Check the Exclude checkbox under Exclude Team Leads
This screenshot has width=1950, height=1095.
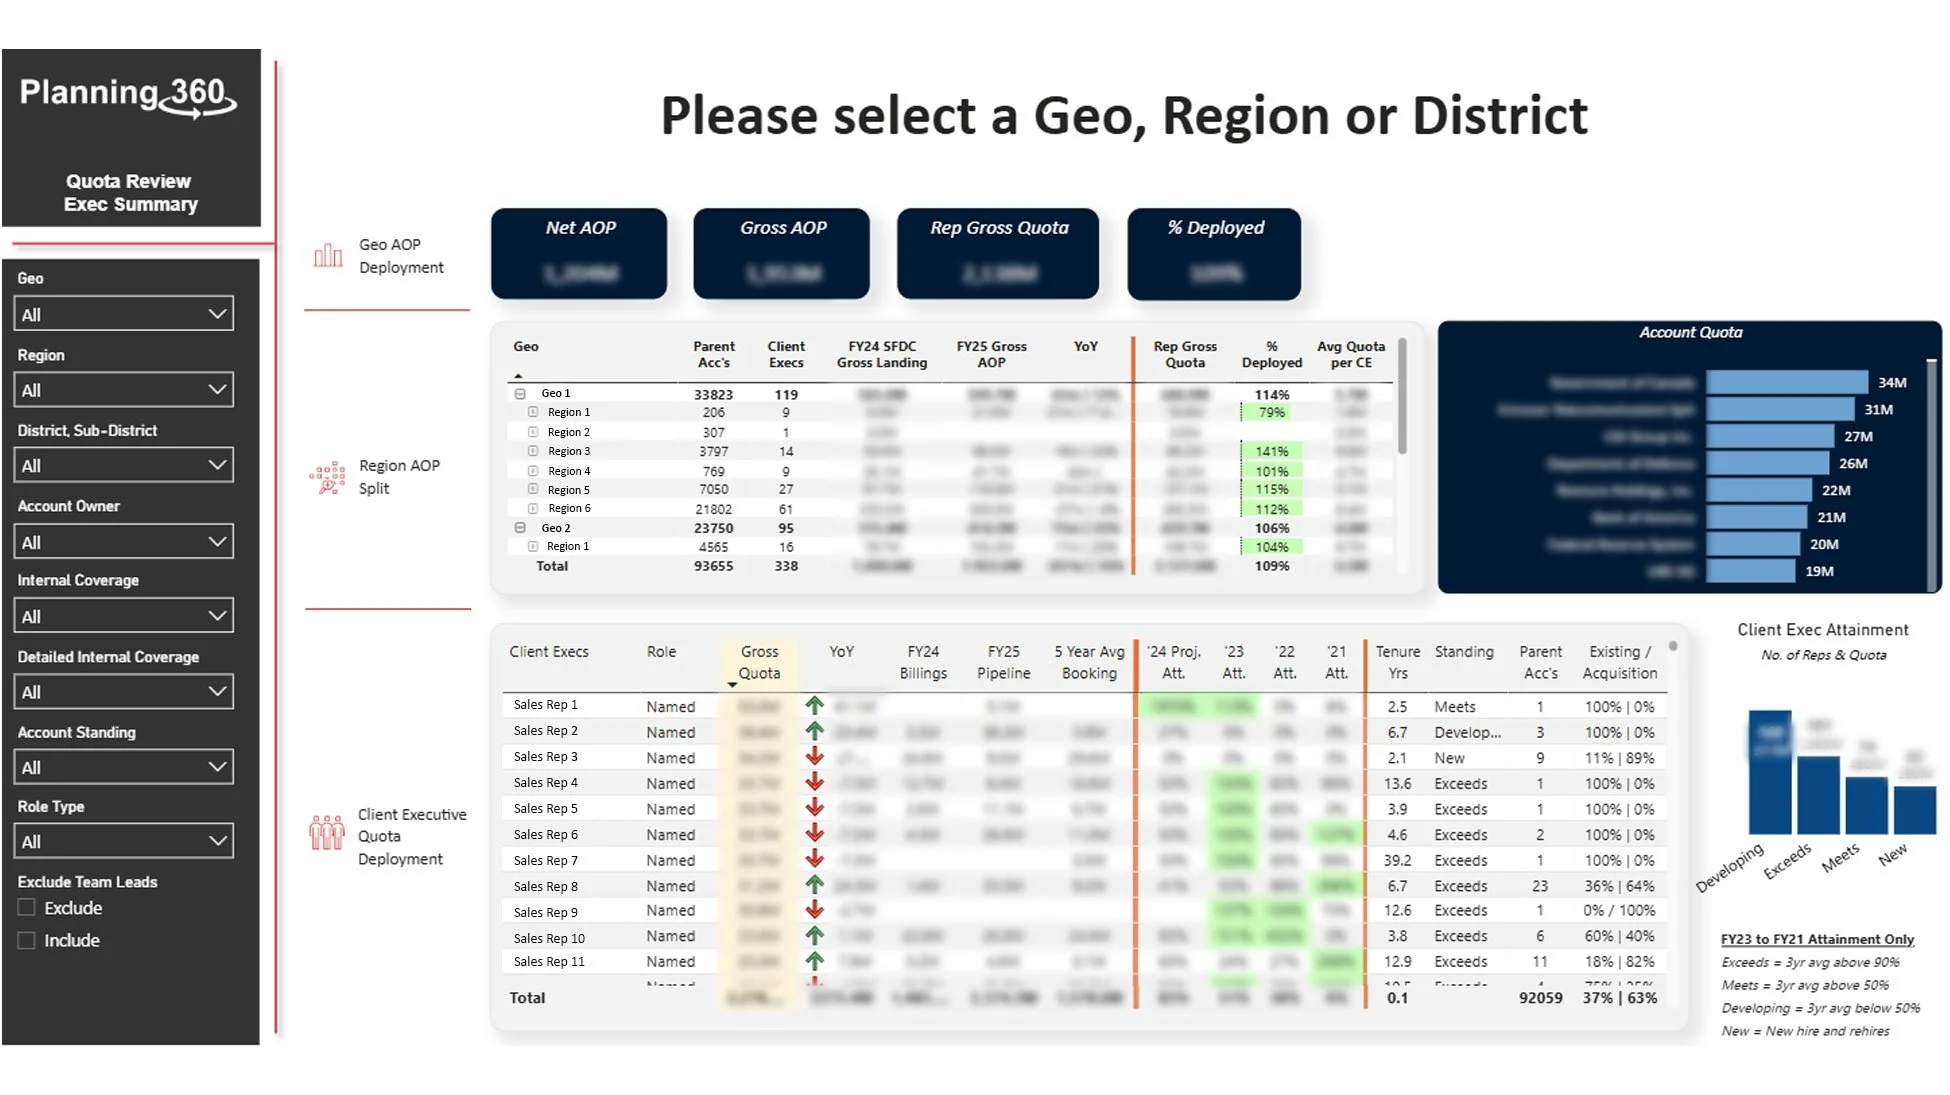[26, 907]
